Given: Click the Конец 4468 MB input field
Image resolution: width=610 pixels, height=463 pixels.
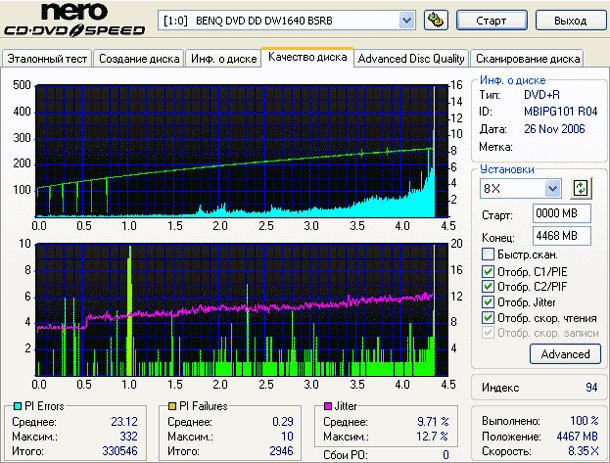Looking at the screenshot, I should (x=556, y=236).
